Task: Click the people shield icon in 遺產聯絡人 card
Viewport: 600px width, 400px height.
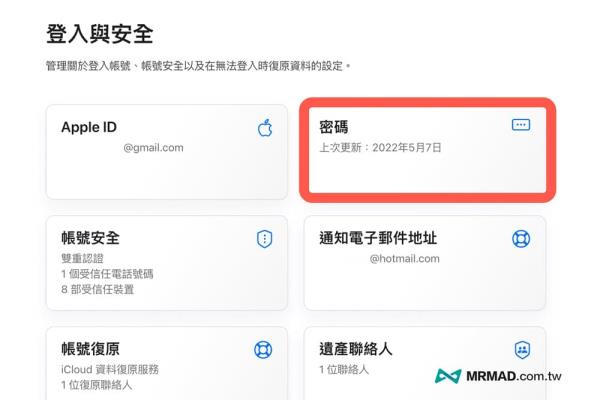Action: (522, 349)
